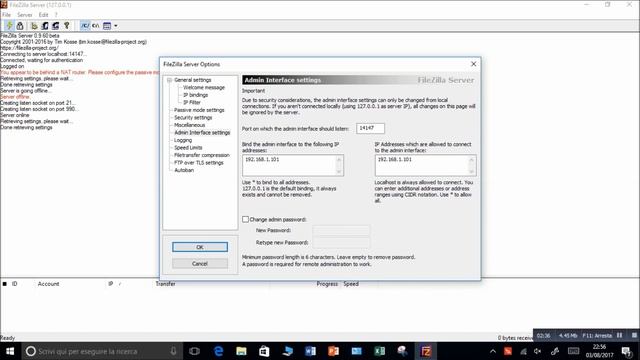Click the question mark help toolbar icon

pos(67,26)
